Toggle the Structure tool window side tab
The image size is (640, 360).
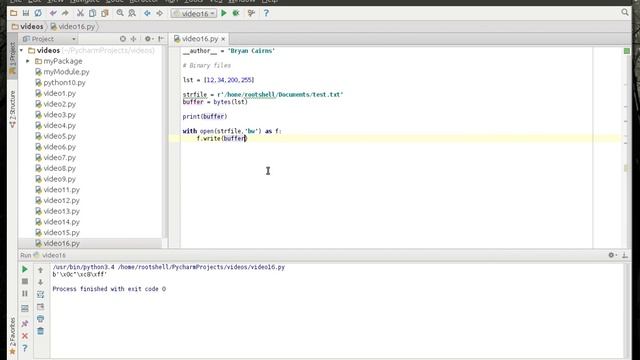click(x=13, y=109)
